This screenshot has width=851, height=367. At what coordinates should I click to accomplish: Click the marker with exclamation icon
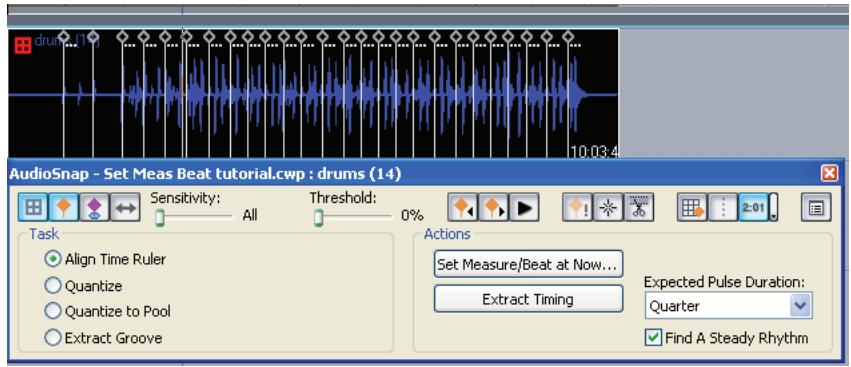click(578, 207)
